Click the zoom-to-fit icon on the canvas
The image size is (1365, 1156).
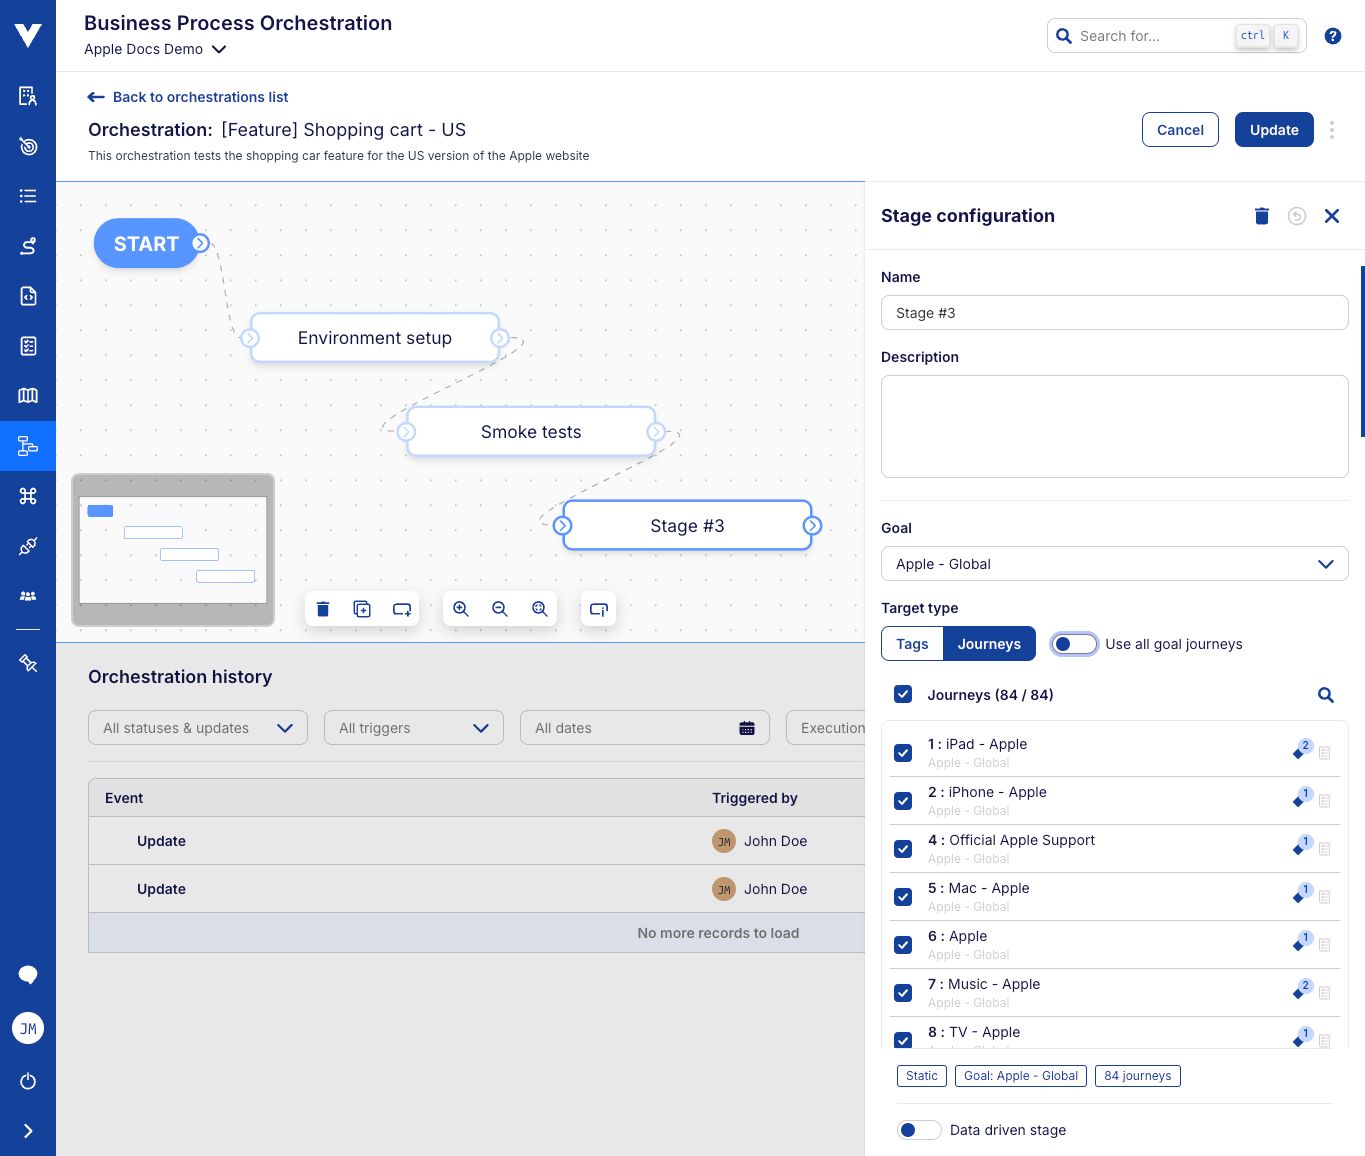click(x=540, y=609)
